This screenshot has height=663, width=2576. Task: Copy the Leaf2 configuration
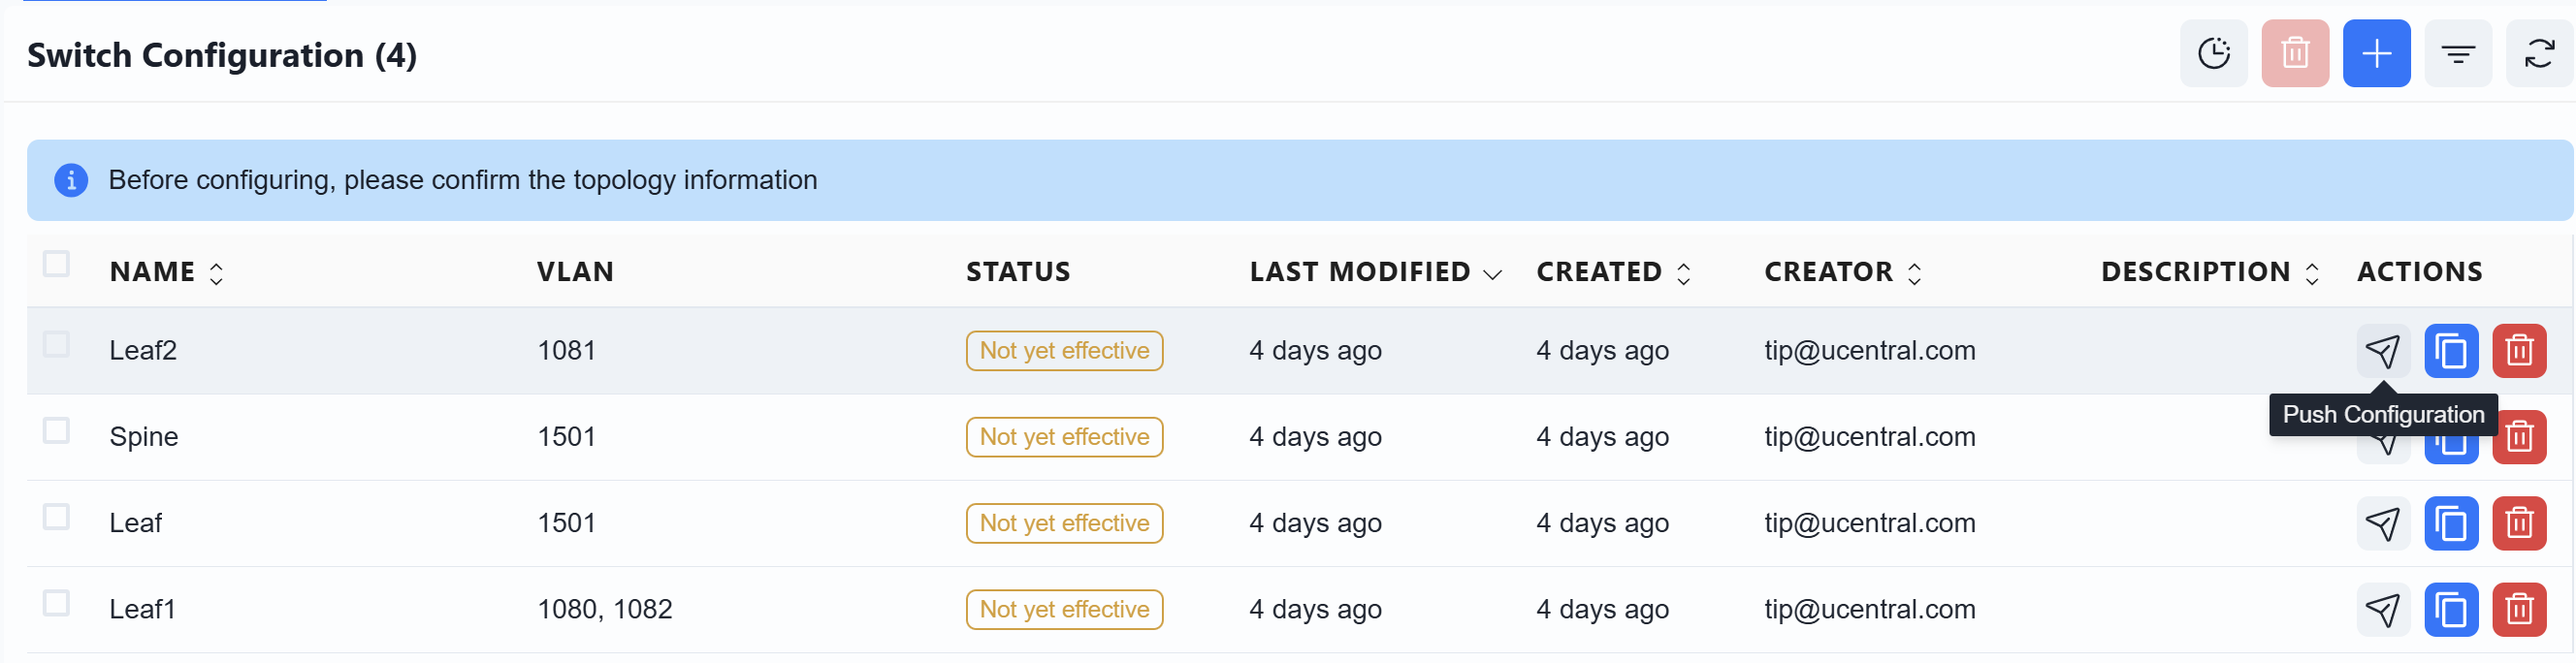click(x=2451, y=351)
